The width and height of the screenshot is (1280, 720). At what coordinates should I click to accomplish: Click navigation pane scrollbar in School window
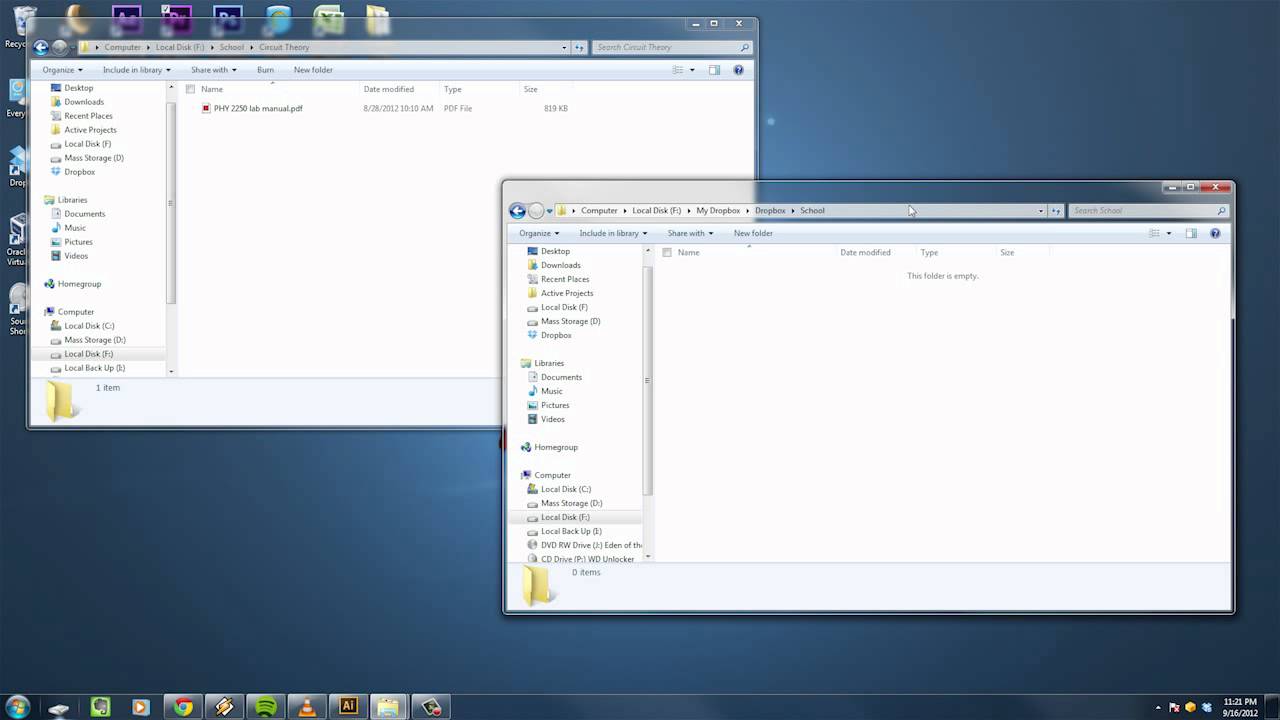click(x=648, y=380)
